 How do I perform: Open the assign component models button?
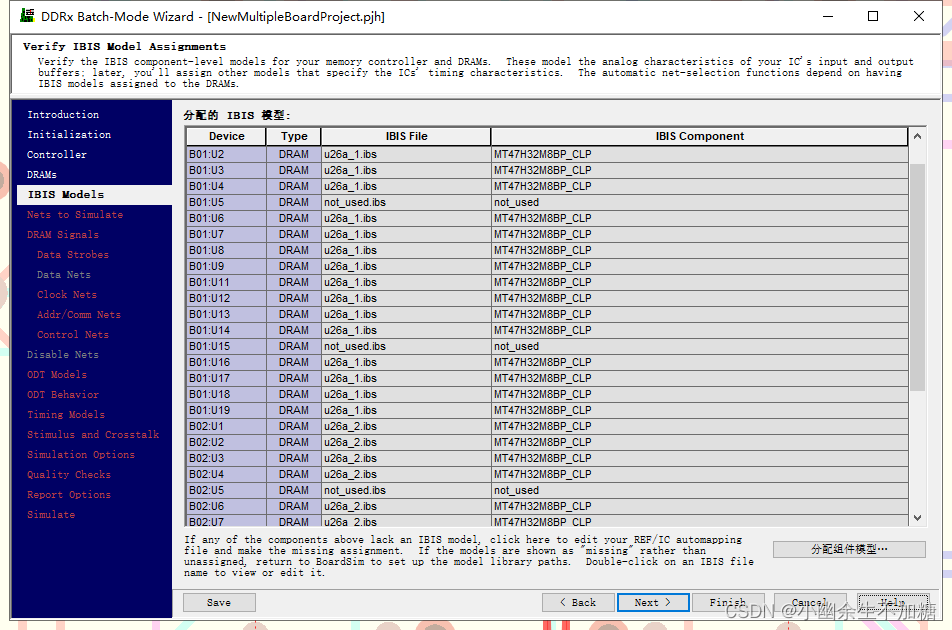(x=849, y=549)
